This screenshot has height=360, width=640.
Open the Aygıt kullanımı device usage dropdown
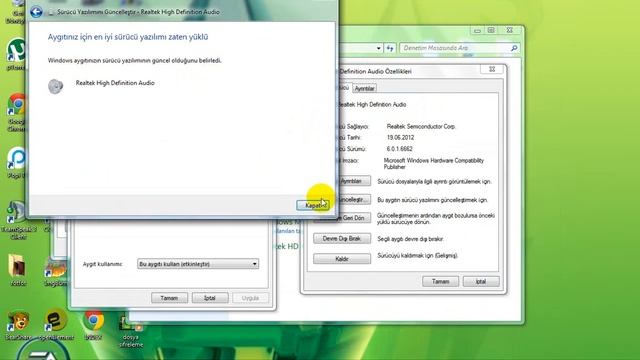click(198, 264)
